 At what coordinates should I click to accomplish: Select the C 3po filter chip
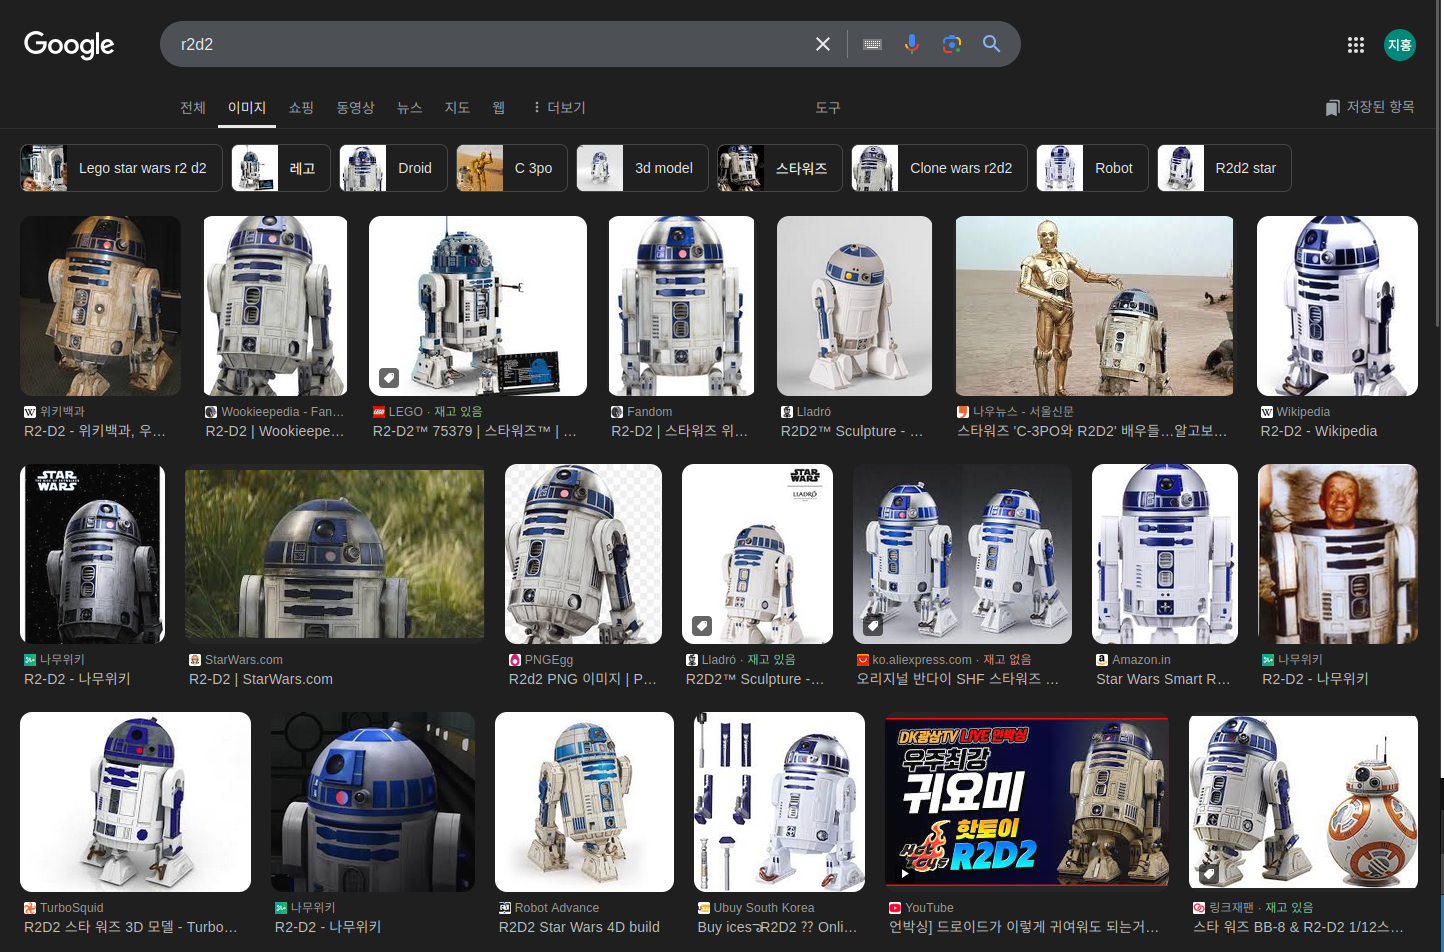coord(512,168)
